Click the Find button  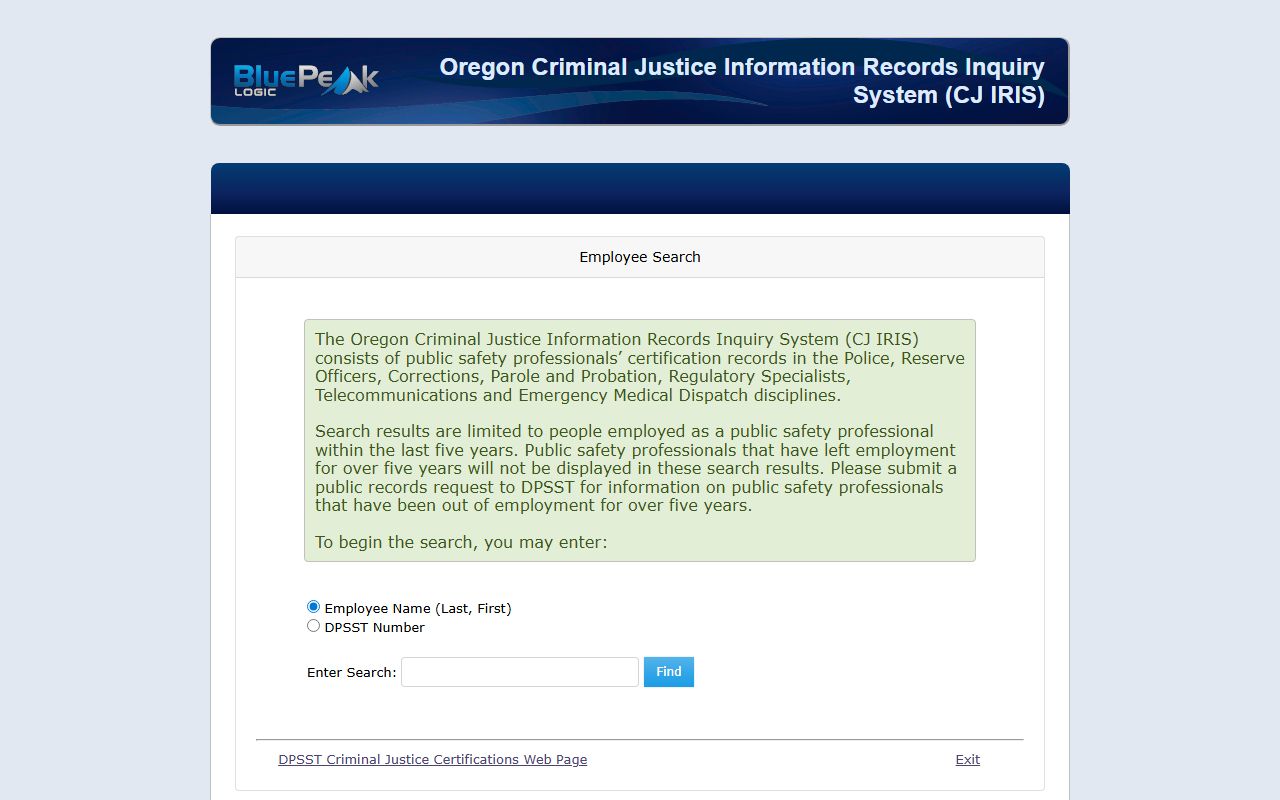point(669,672)
